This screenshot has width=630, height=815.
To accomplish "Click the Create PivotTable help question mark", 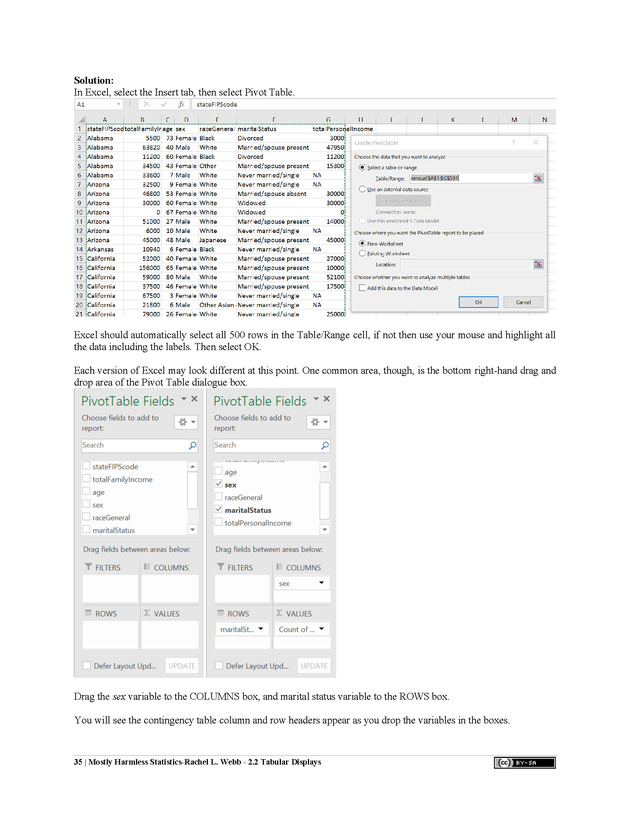I will 513,142.
